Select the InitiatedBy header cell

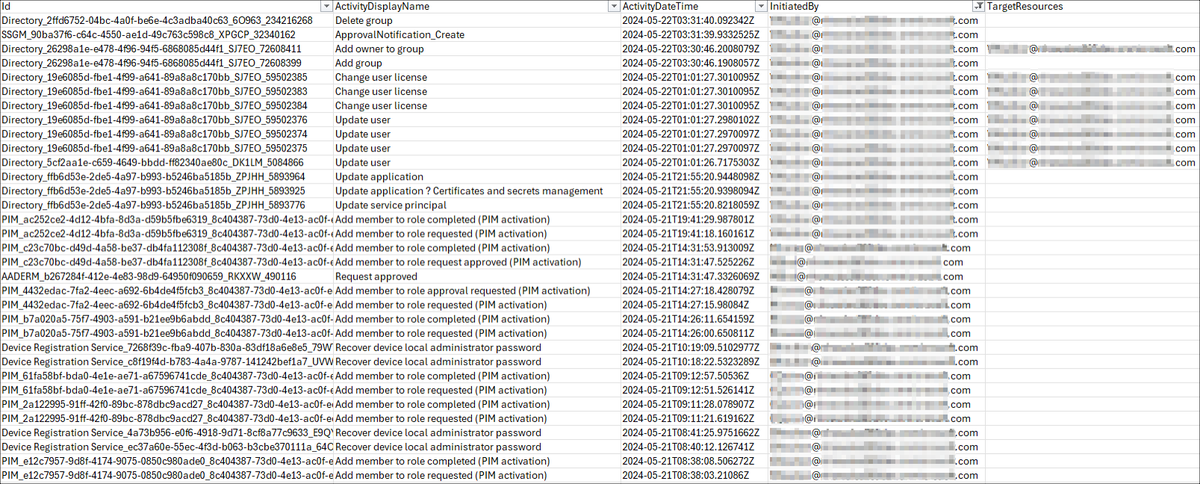(876, 7)
